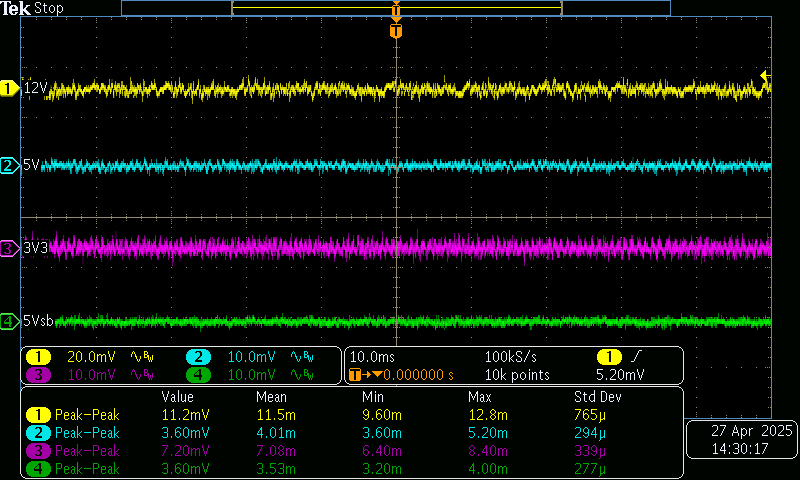Click trigger source channel 1 badge

pyautogui.click(x=609, y=357)
